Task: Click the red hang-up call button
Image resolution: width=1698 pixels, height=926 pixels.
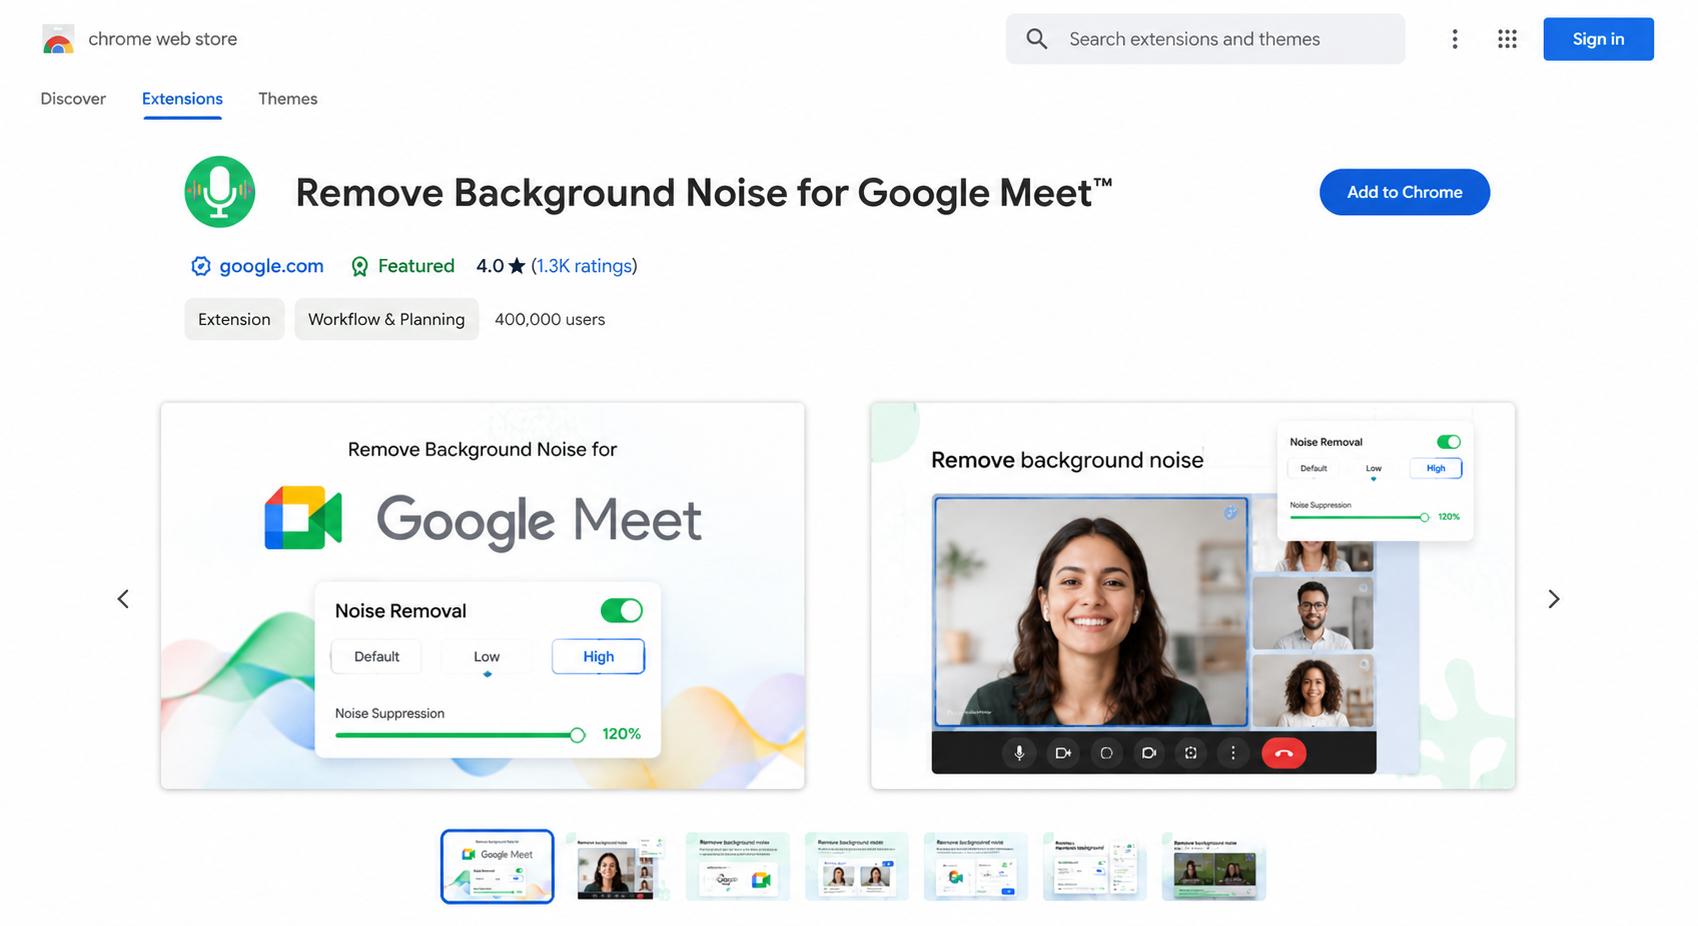Action: point(1284,753)
